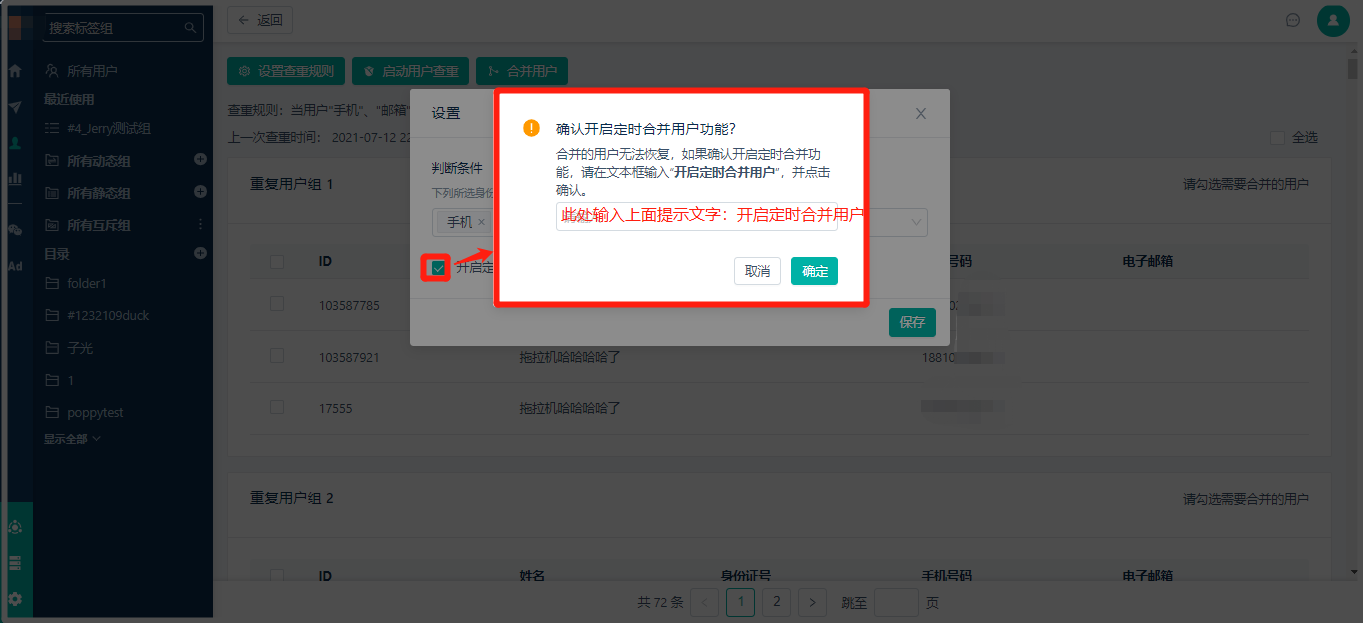Open the settings gear at rail bottom
This screenshot has height=623, width=1363.
click(15, 600)
